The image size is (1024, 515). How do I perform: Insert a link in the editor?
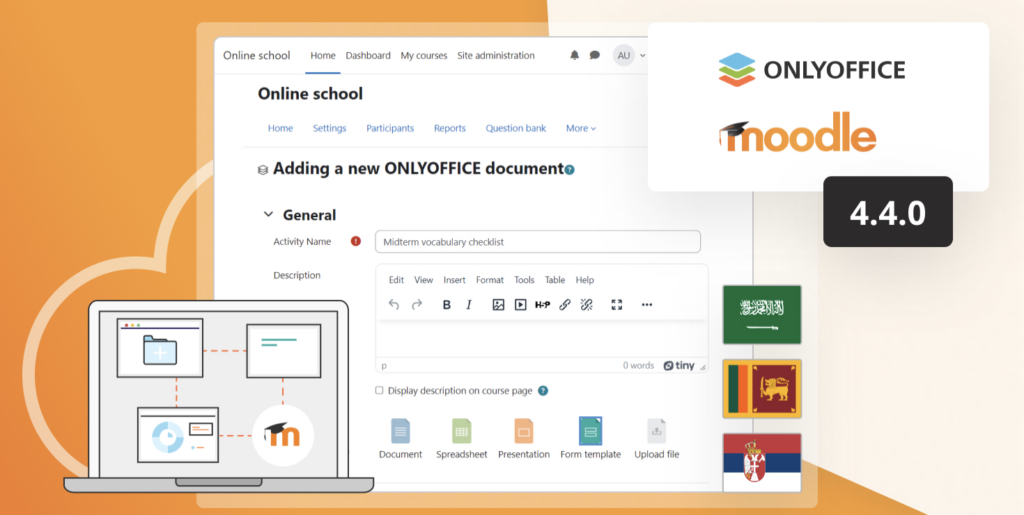pyautogui.click(x=565, y=305)
